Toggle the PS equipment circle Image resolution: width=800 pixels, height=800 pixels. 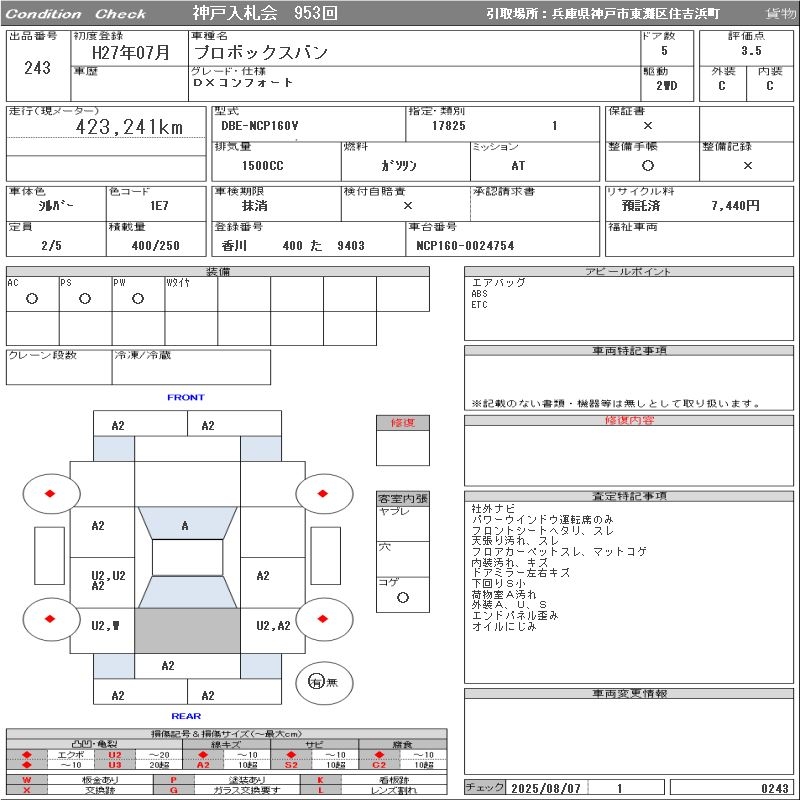pyautogui.click(x=85, y=298)
